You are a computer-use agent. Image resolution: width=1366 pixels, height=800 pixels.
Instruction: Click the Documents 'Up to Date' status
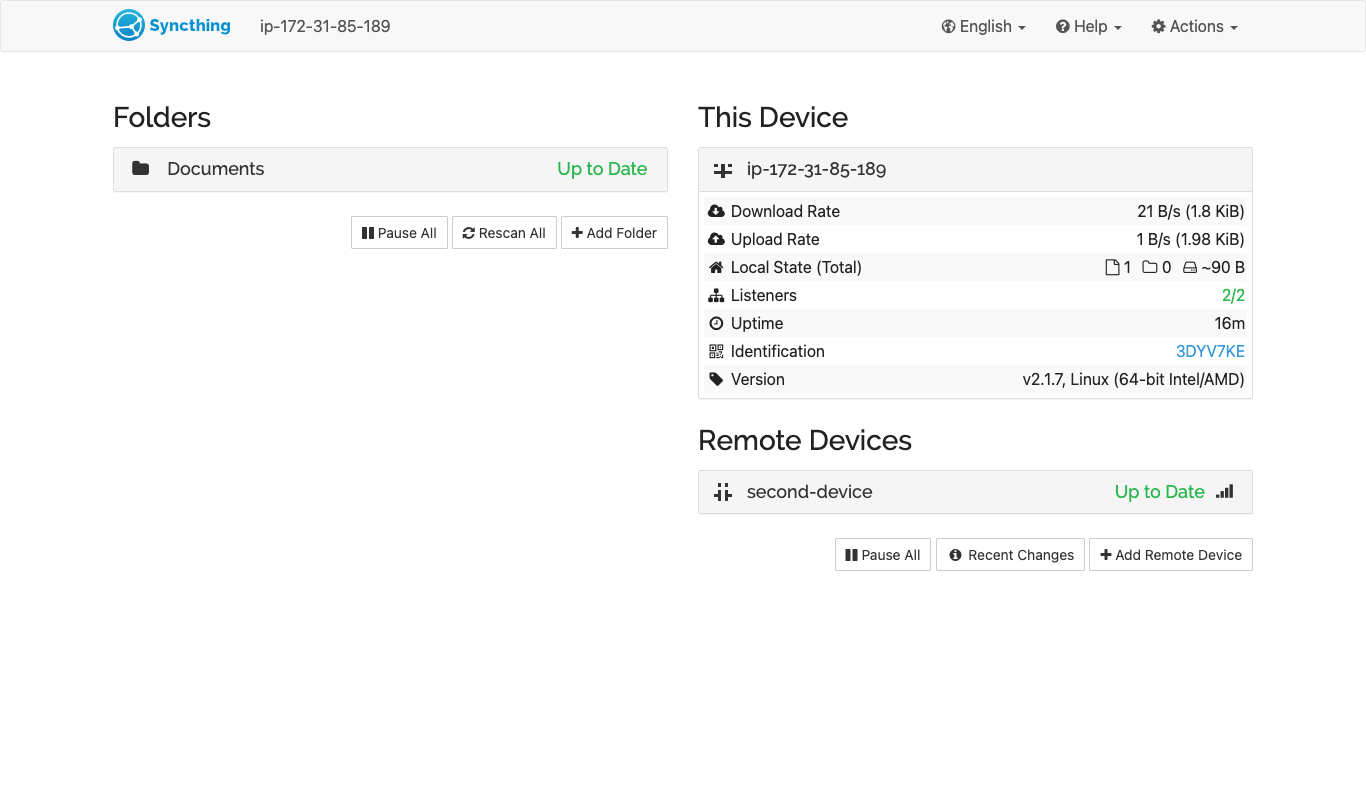coord(602,169)
